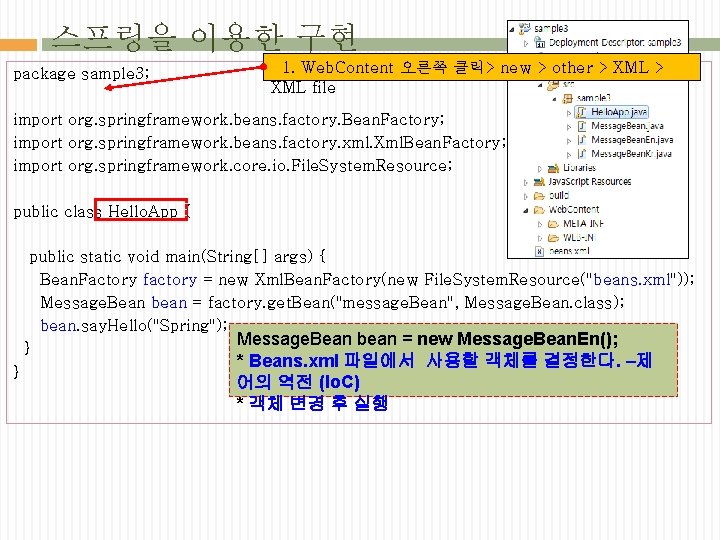Viewport: 720px width, 540px height.
Task: Select MessageBeanEn.java in the tree
Action: (632, 140)
